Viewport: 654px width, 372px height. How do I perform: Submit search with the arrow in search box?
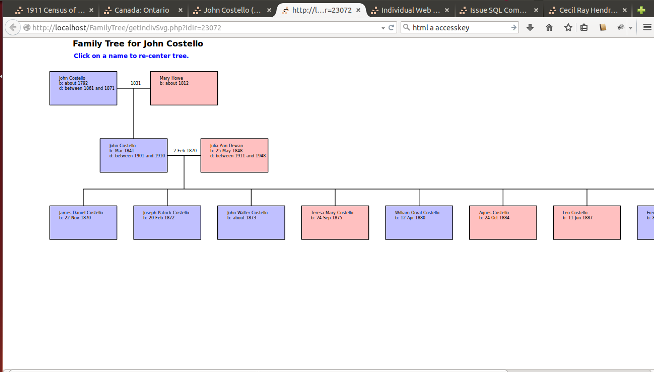(x=513, y=28)
